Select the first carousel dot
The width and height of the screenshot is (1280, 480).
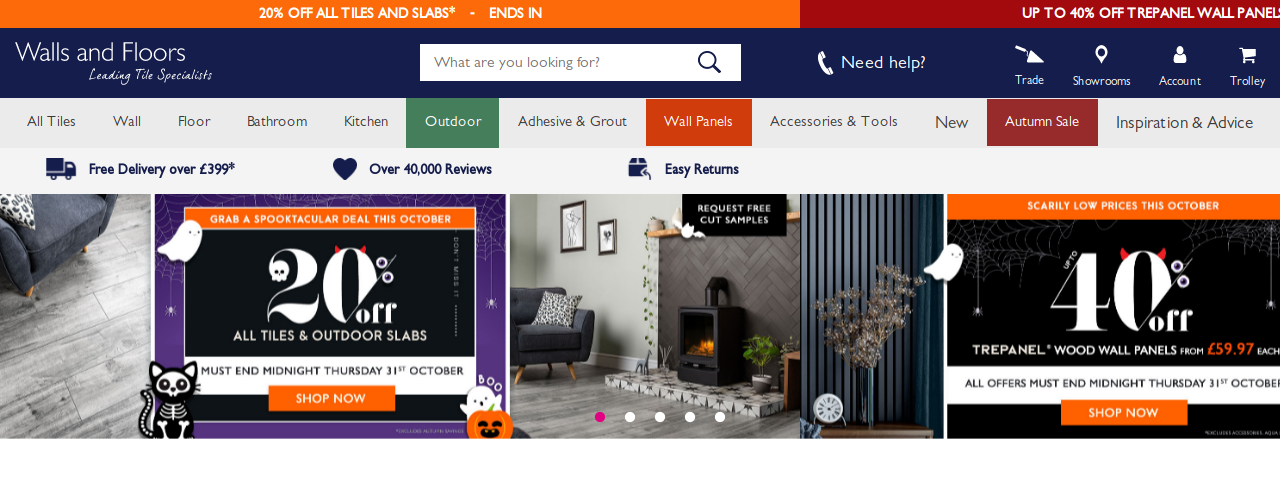point(600,417)
